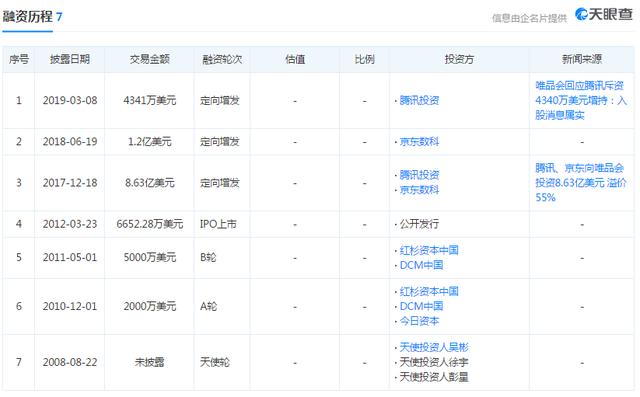Select date cell 2018-06-19
The image size is (640, 397).
pos(70,142)
